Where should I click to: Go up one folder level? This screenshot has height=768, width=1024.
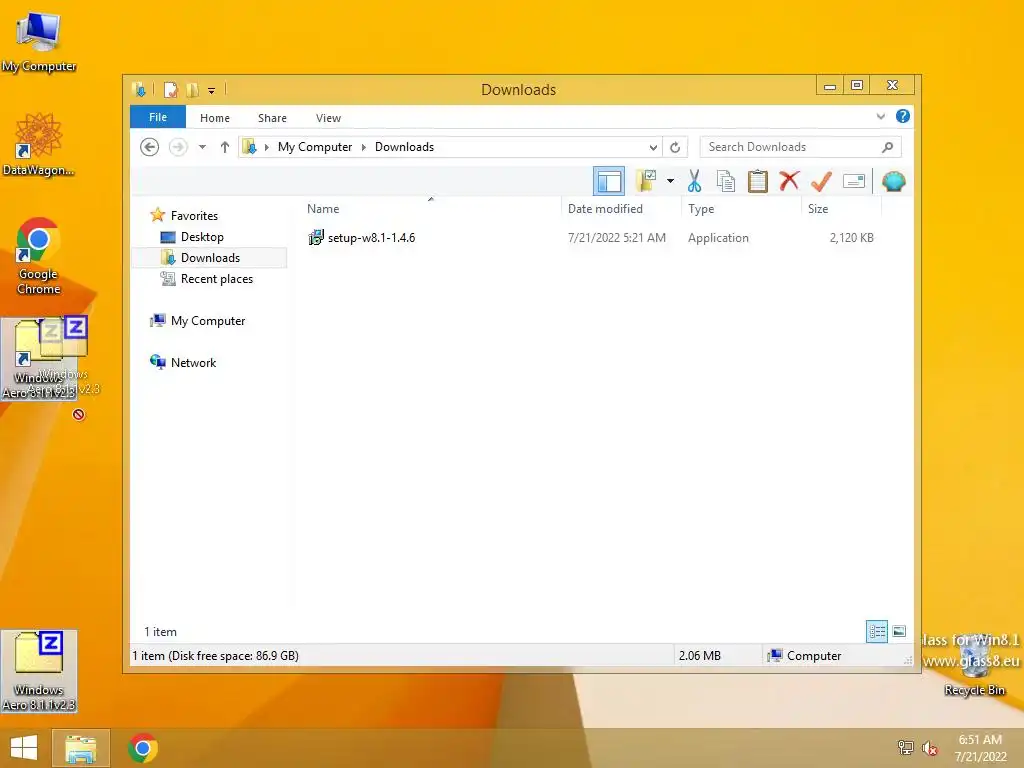tap(225, 147)
